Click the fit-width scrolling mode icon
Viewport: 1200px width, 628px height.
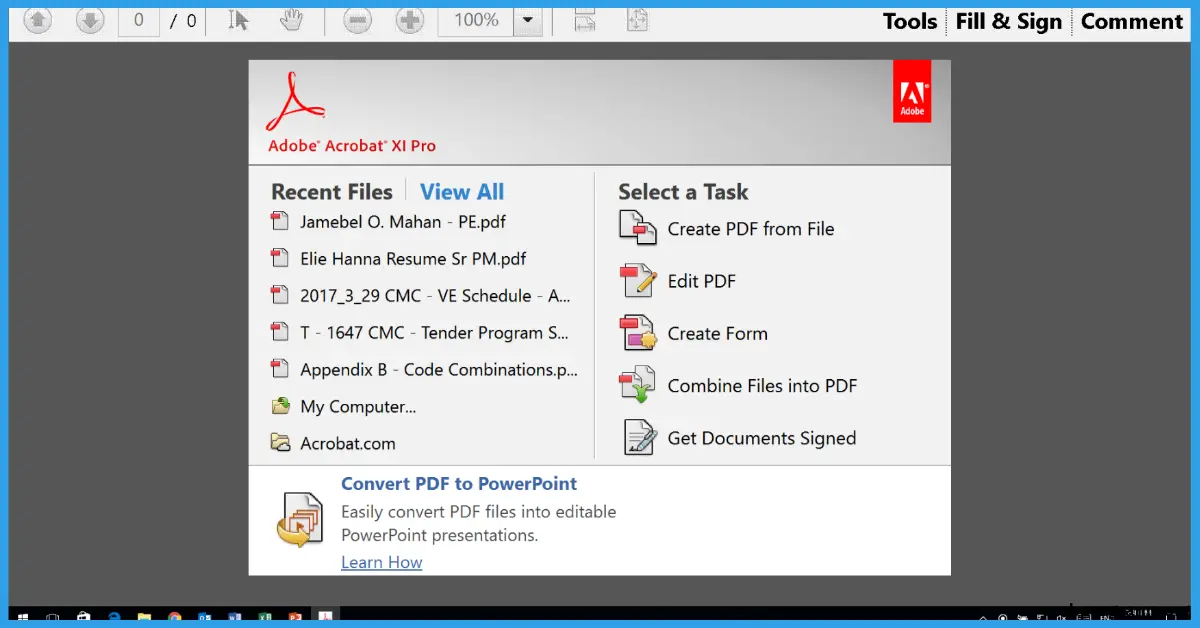pos(586,20)
